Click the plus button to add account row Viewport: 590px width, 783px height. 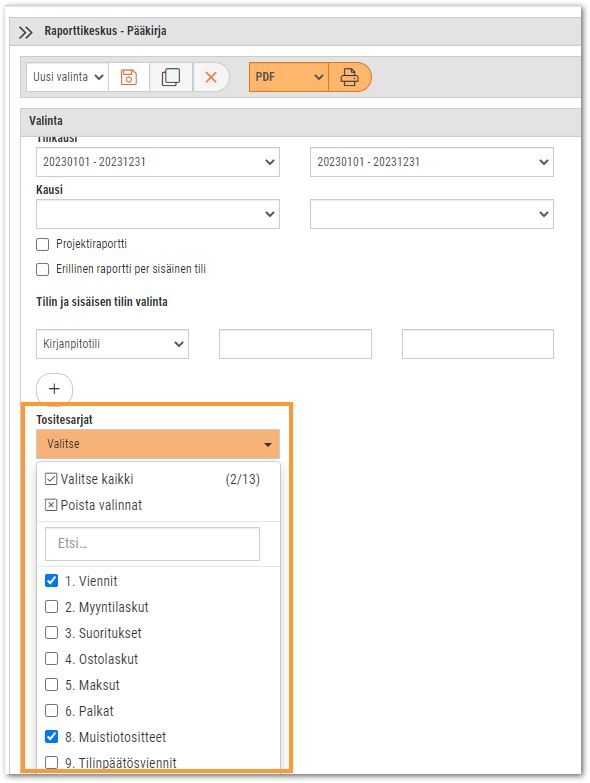(x=54, y=389)
